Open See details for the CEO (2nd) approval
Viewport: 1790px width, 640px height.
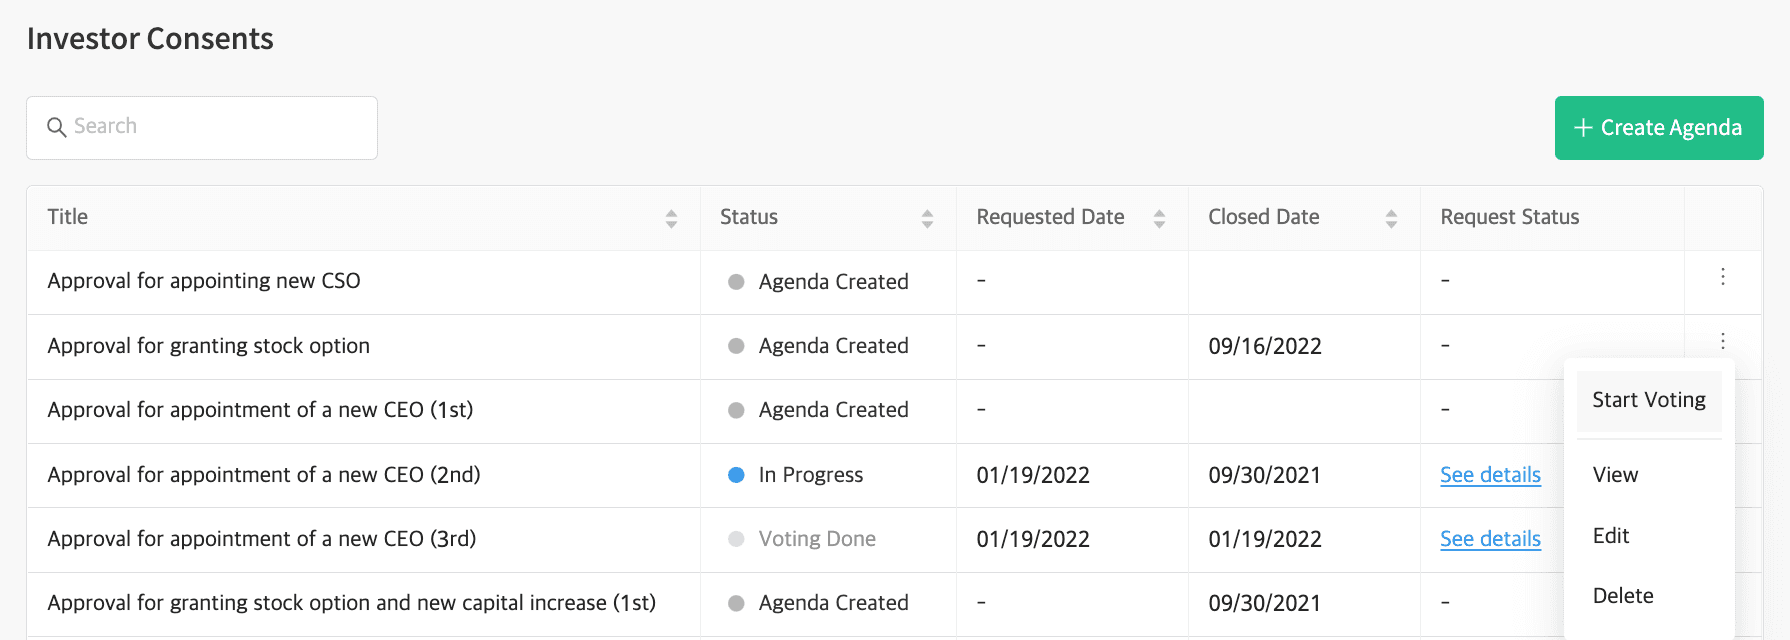pyautogui.click(x=1490, y=475)
